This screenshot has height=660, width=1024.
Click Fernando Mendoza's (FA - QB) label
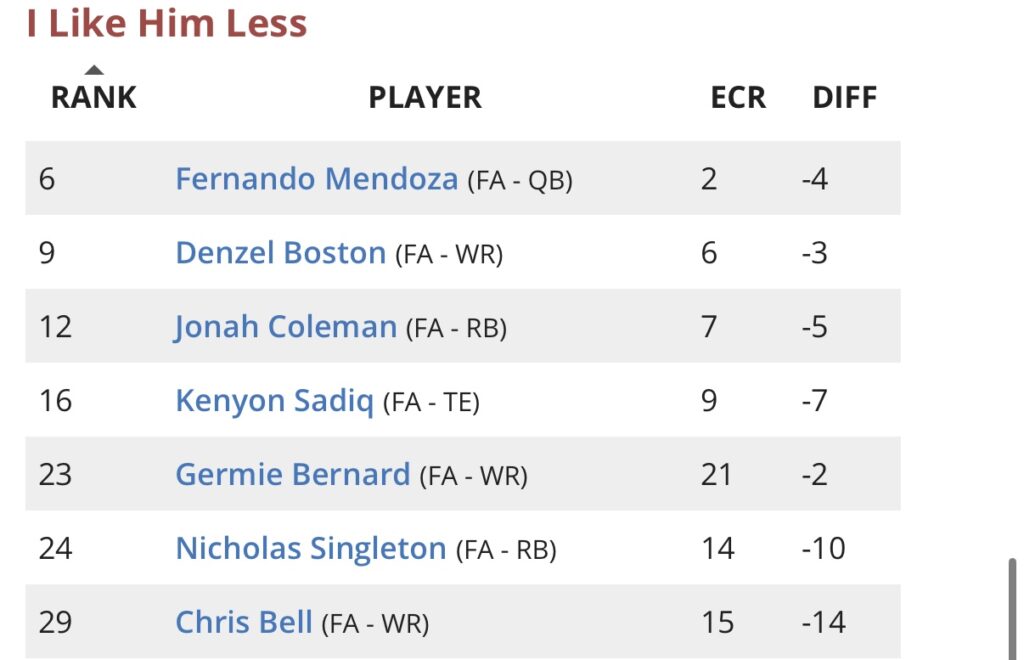coord(520,181)
